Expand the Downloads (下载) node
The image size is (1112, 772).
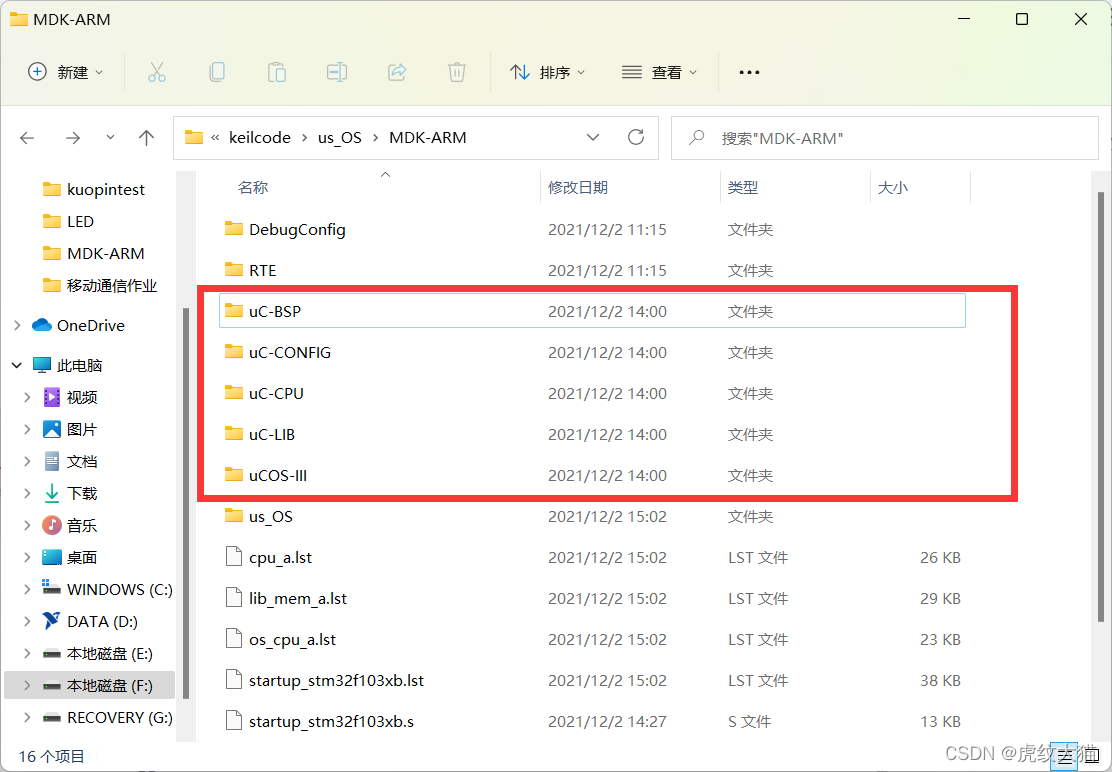coord(27,493)
